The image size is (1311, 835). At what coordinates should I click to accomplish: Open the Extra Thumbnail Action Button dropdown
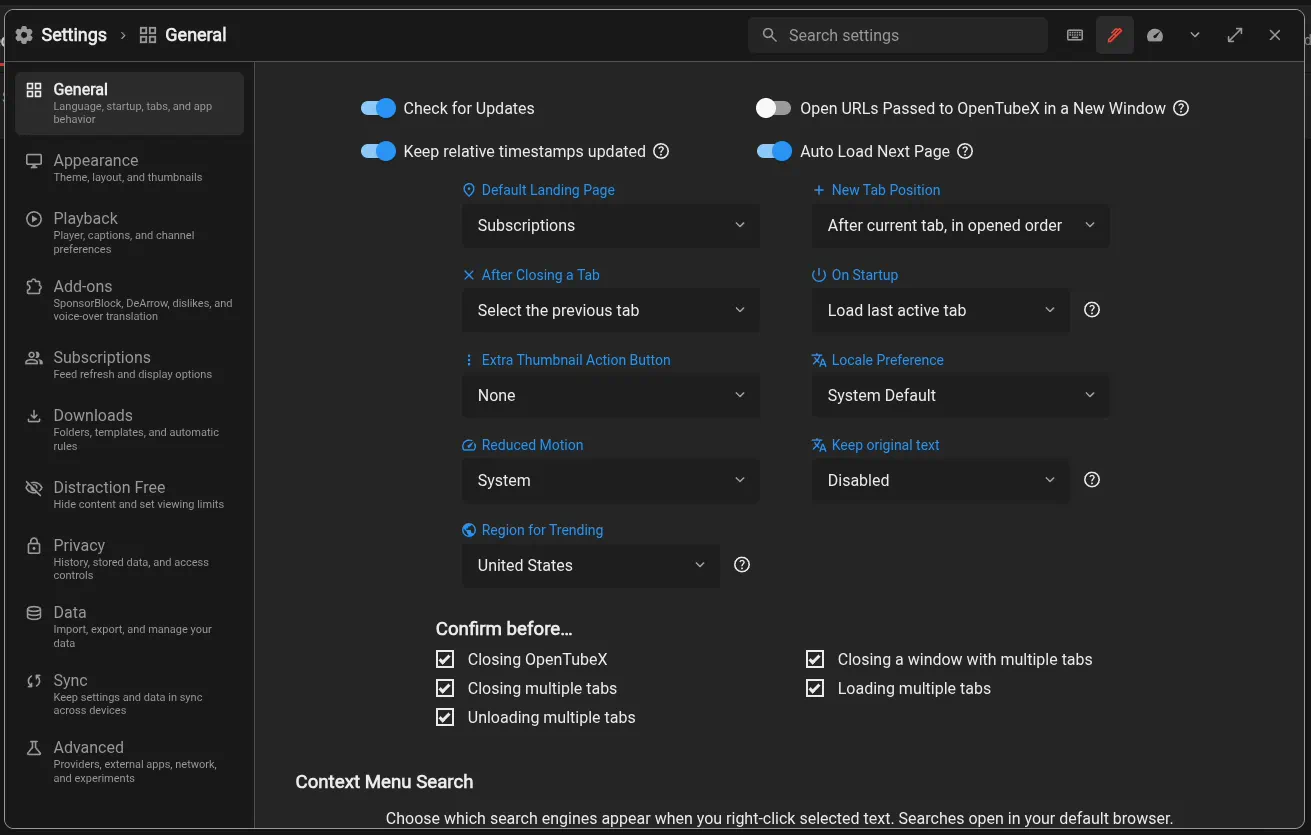(611, 395)
